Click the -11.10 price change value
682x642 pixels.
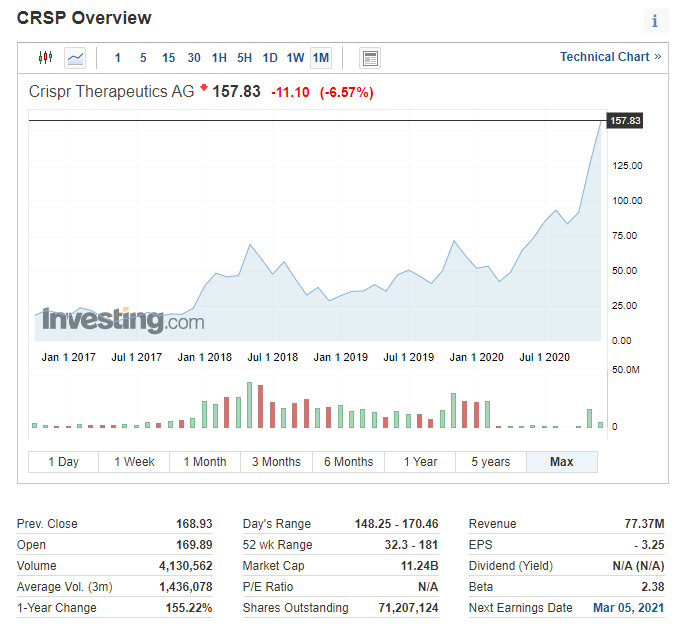pyautogui.click(x=290, y=92)
